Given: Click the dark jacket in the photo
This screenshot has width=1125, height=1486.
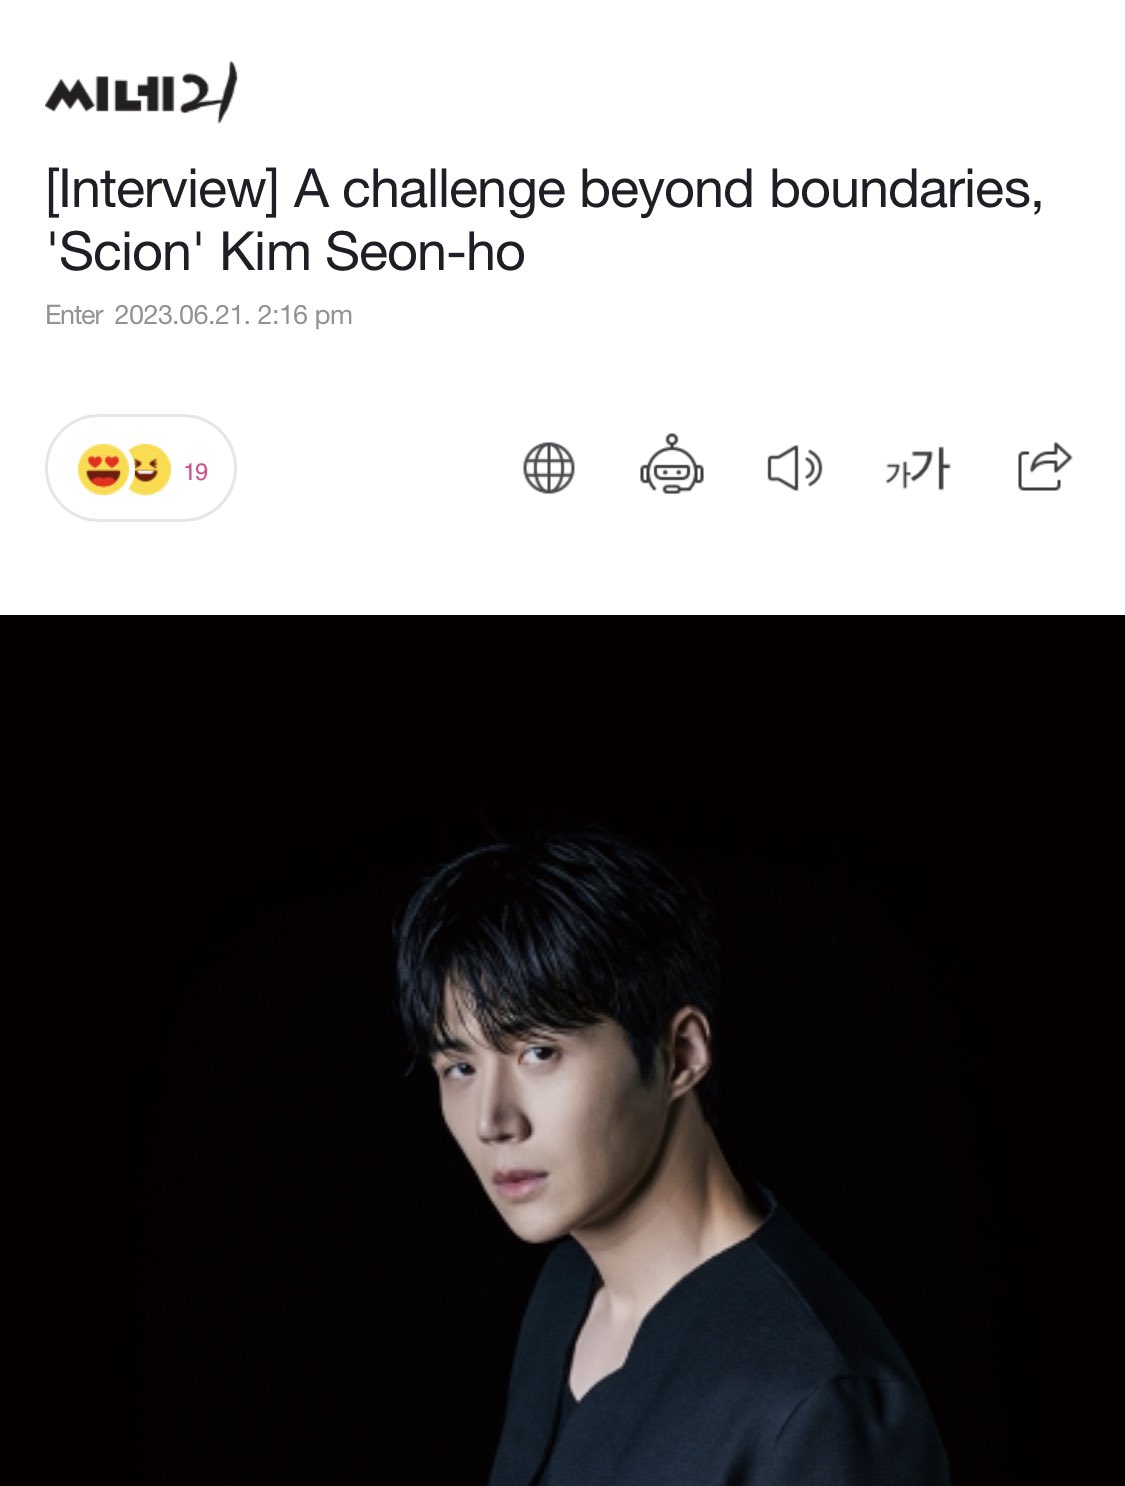Looking at the screenshot, I should (720, 1370).
